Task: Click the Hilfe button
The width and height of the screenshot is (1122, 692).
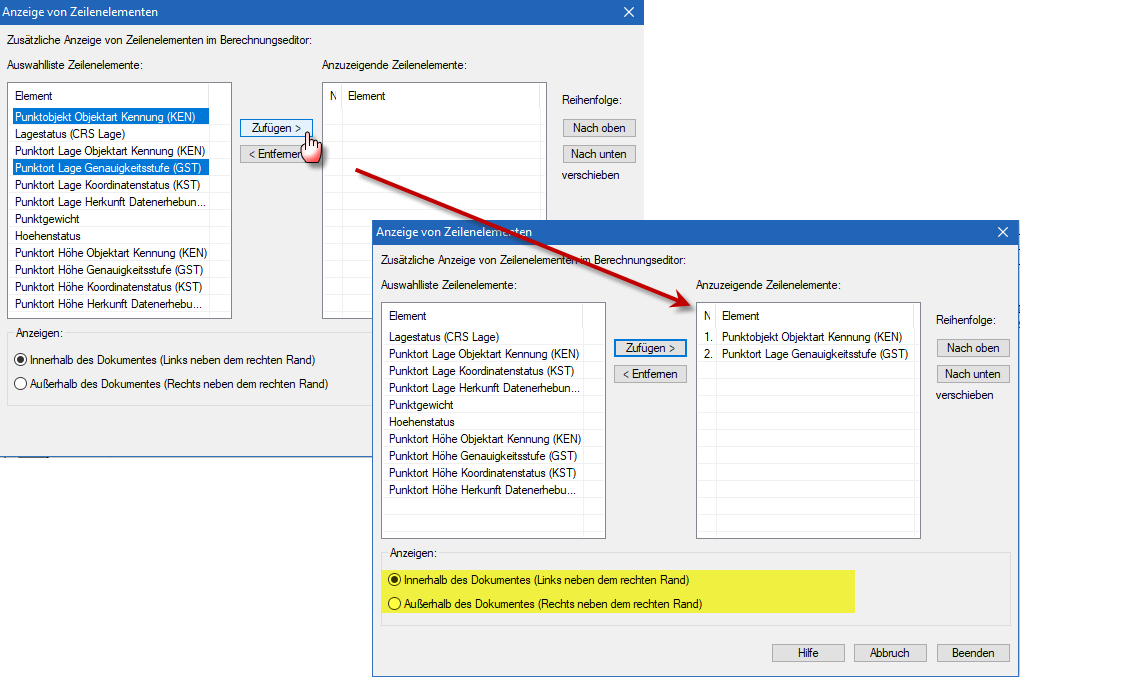Action: (x=808, y=653)
